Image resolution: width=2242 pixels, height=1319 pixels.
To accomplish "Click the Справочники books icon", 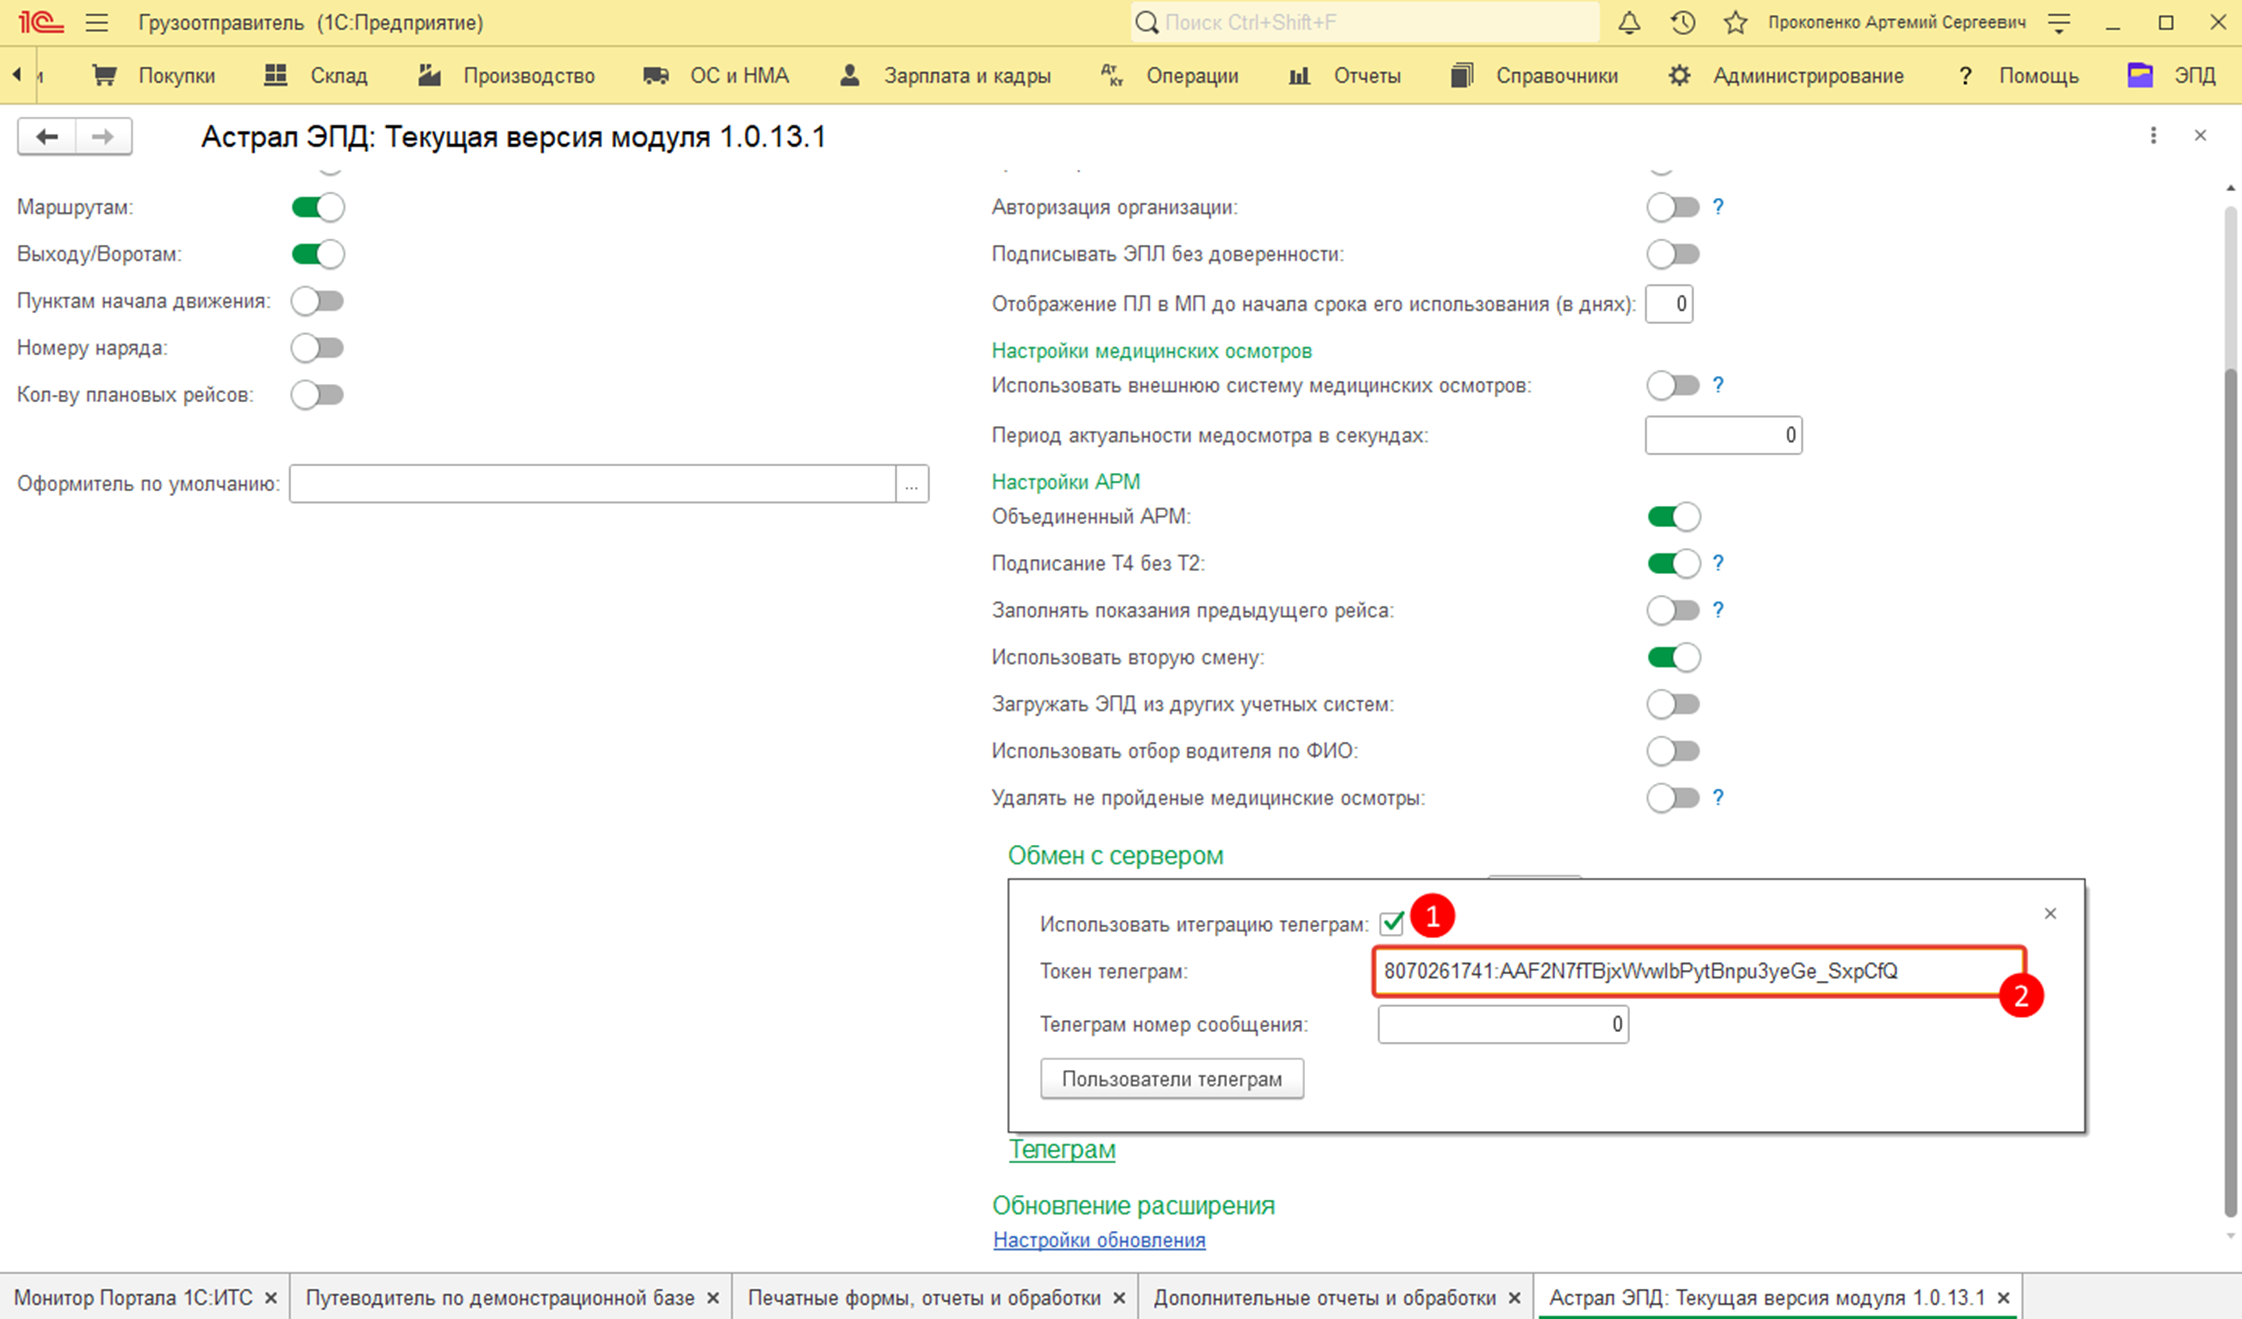I will pos(1462,75).
